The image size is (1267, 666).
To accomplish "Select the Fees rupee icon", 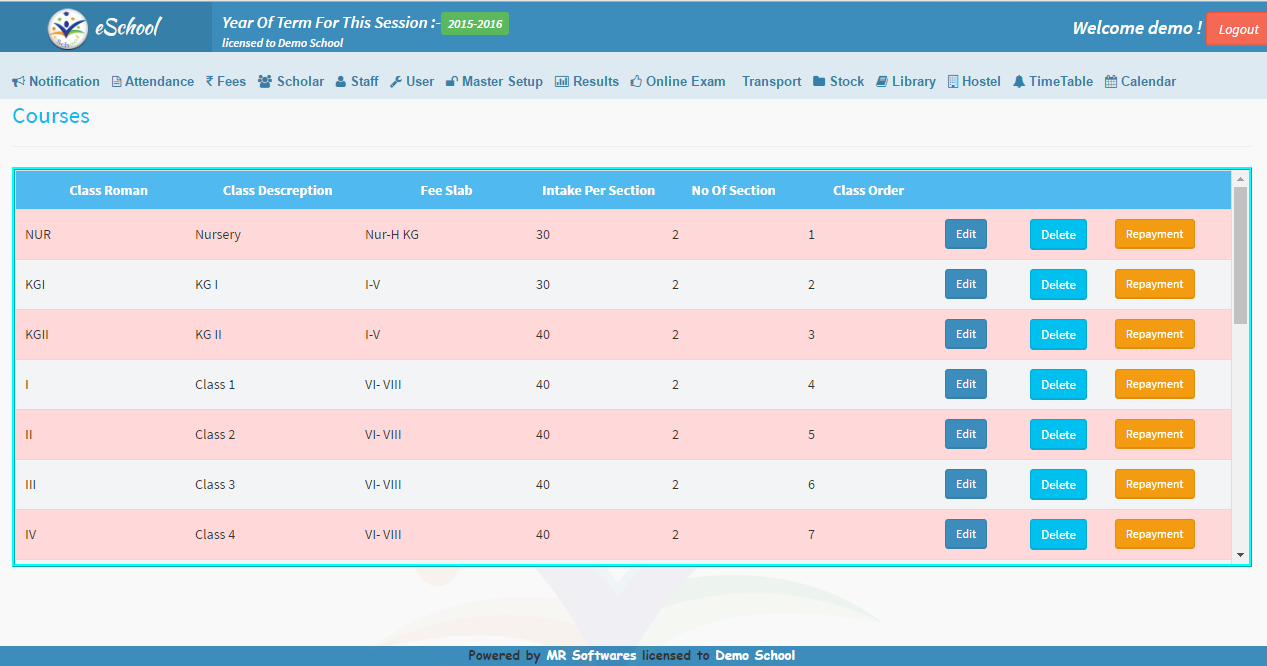I will 209,82.
